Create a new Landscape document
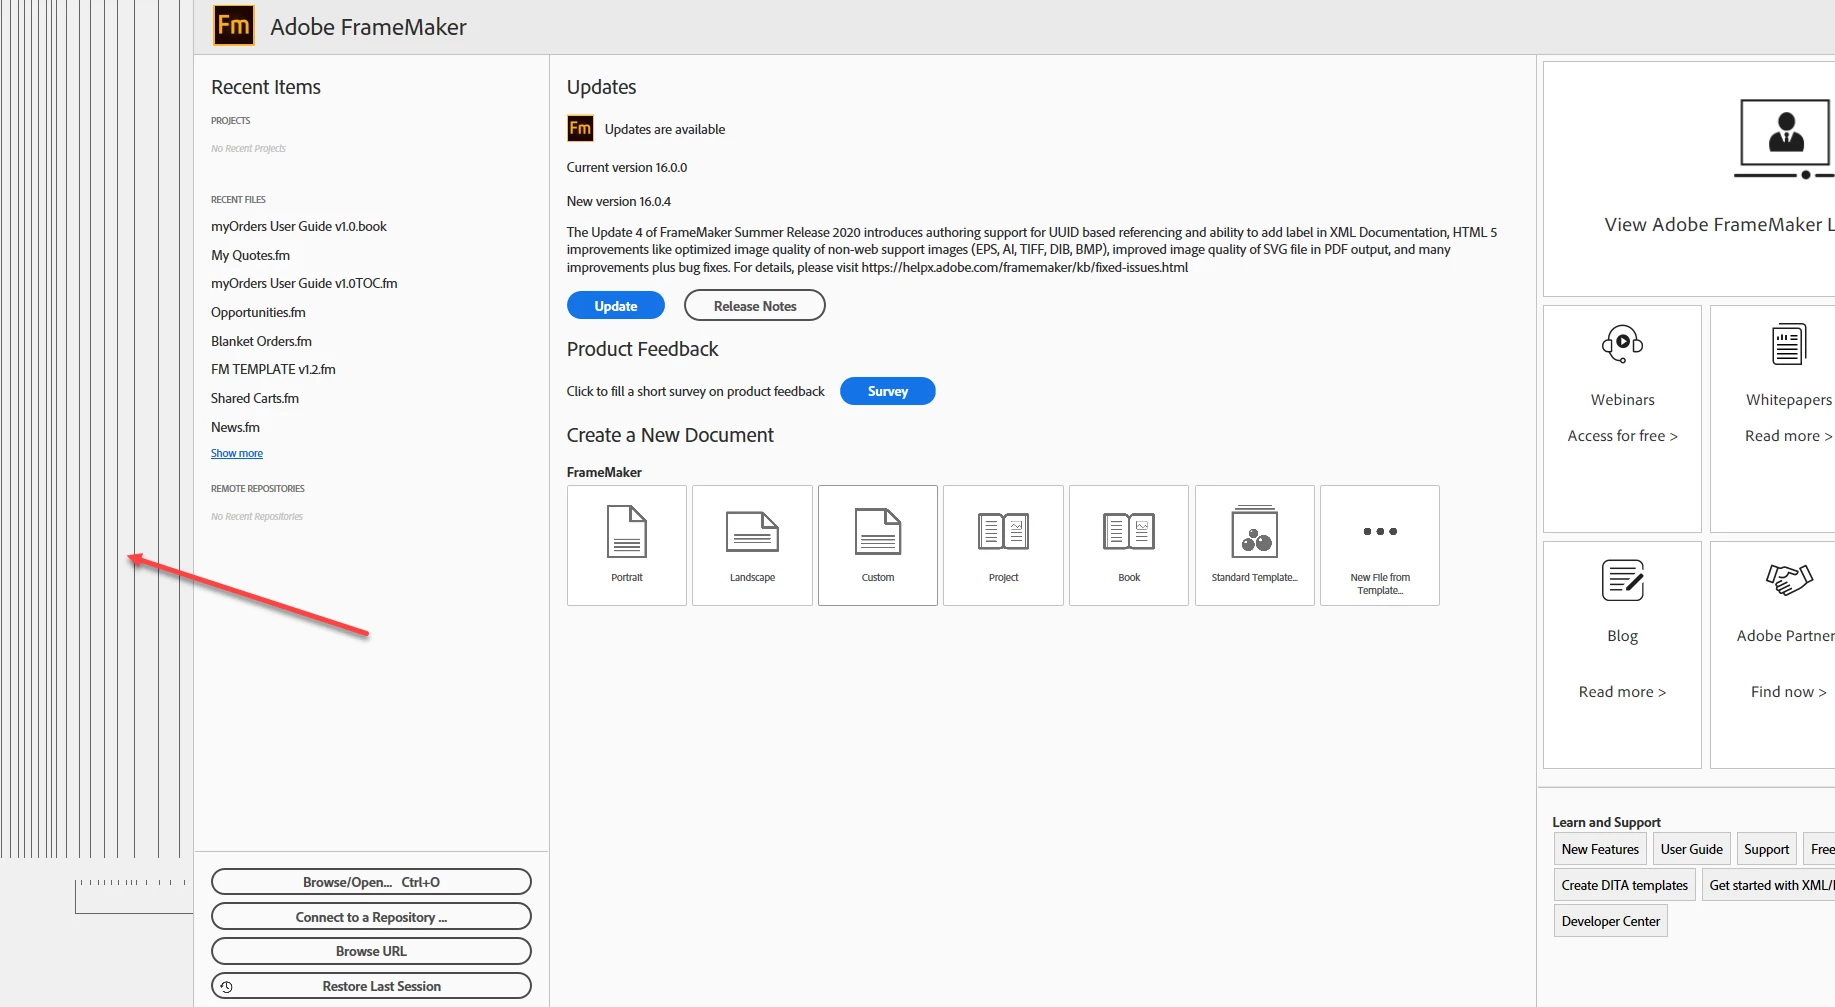This screenshot has width=1835, height=1007. (752, 545)
